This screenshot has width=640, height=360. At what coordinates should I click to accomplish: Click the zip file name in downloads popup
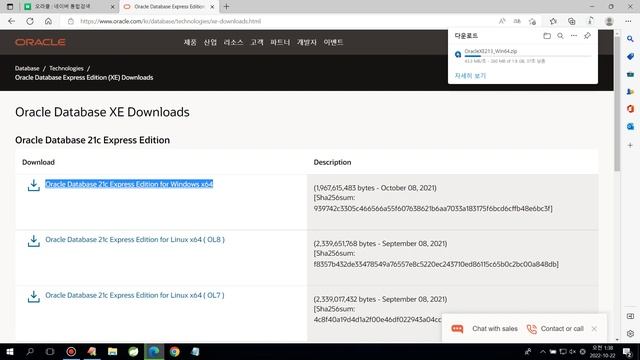click(x=491, y=51)
